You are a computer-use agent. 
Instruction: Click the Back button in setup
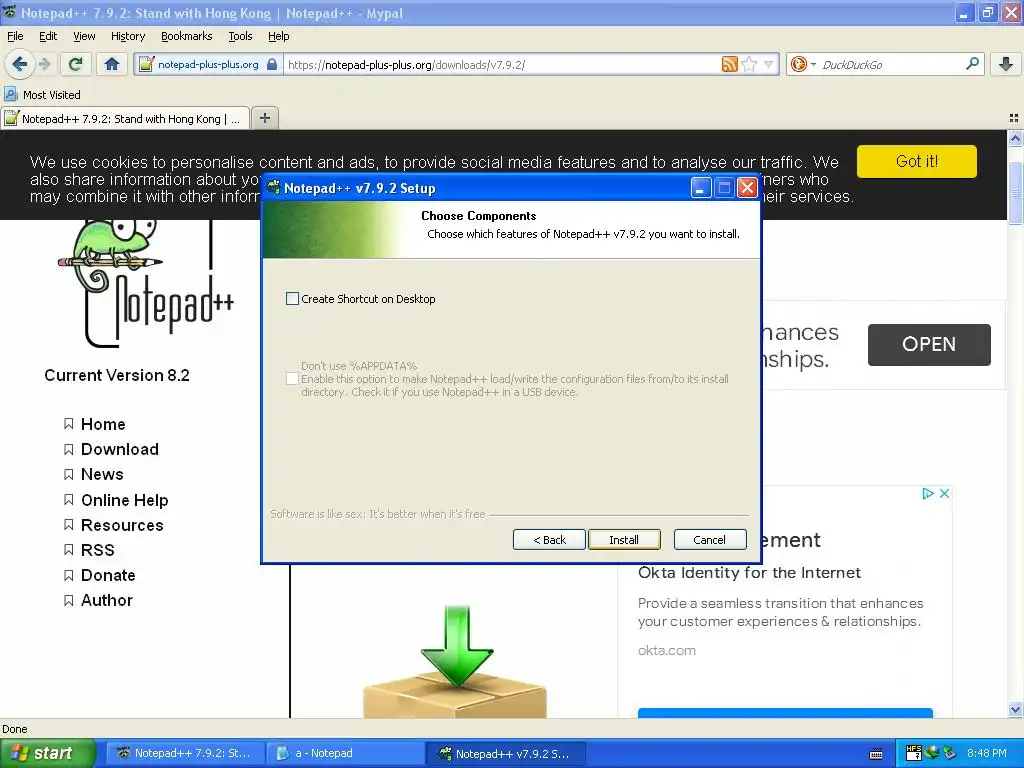pos(549,539)
